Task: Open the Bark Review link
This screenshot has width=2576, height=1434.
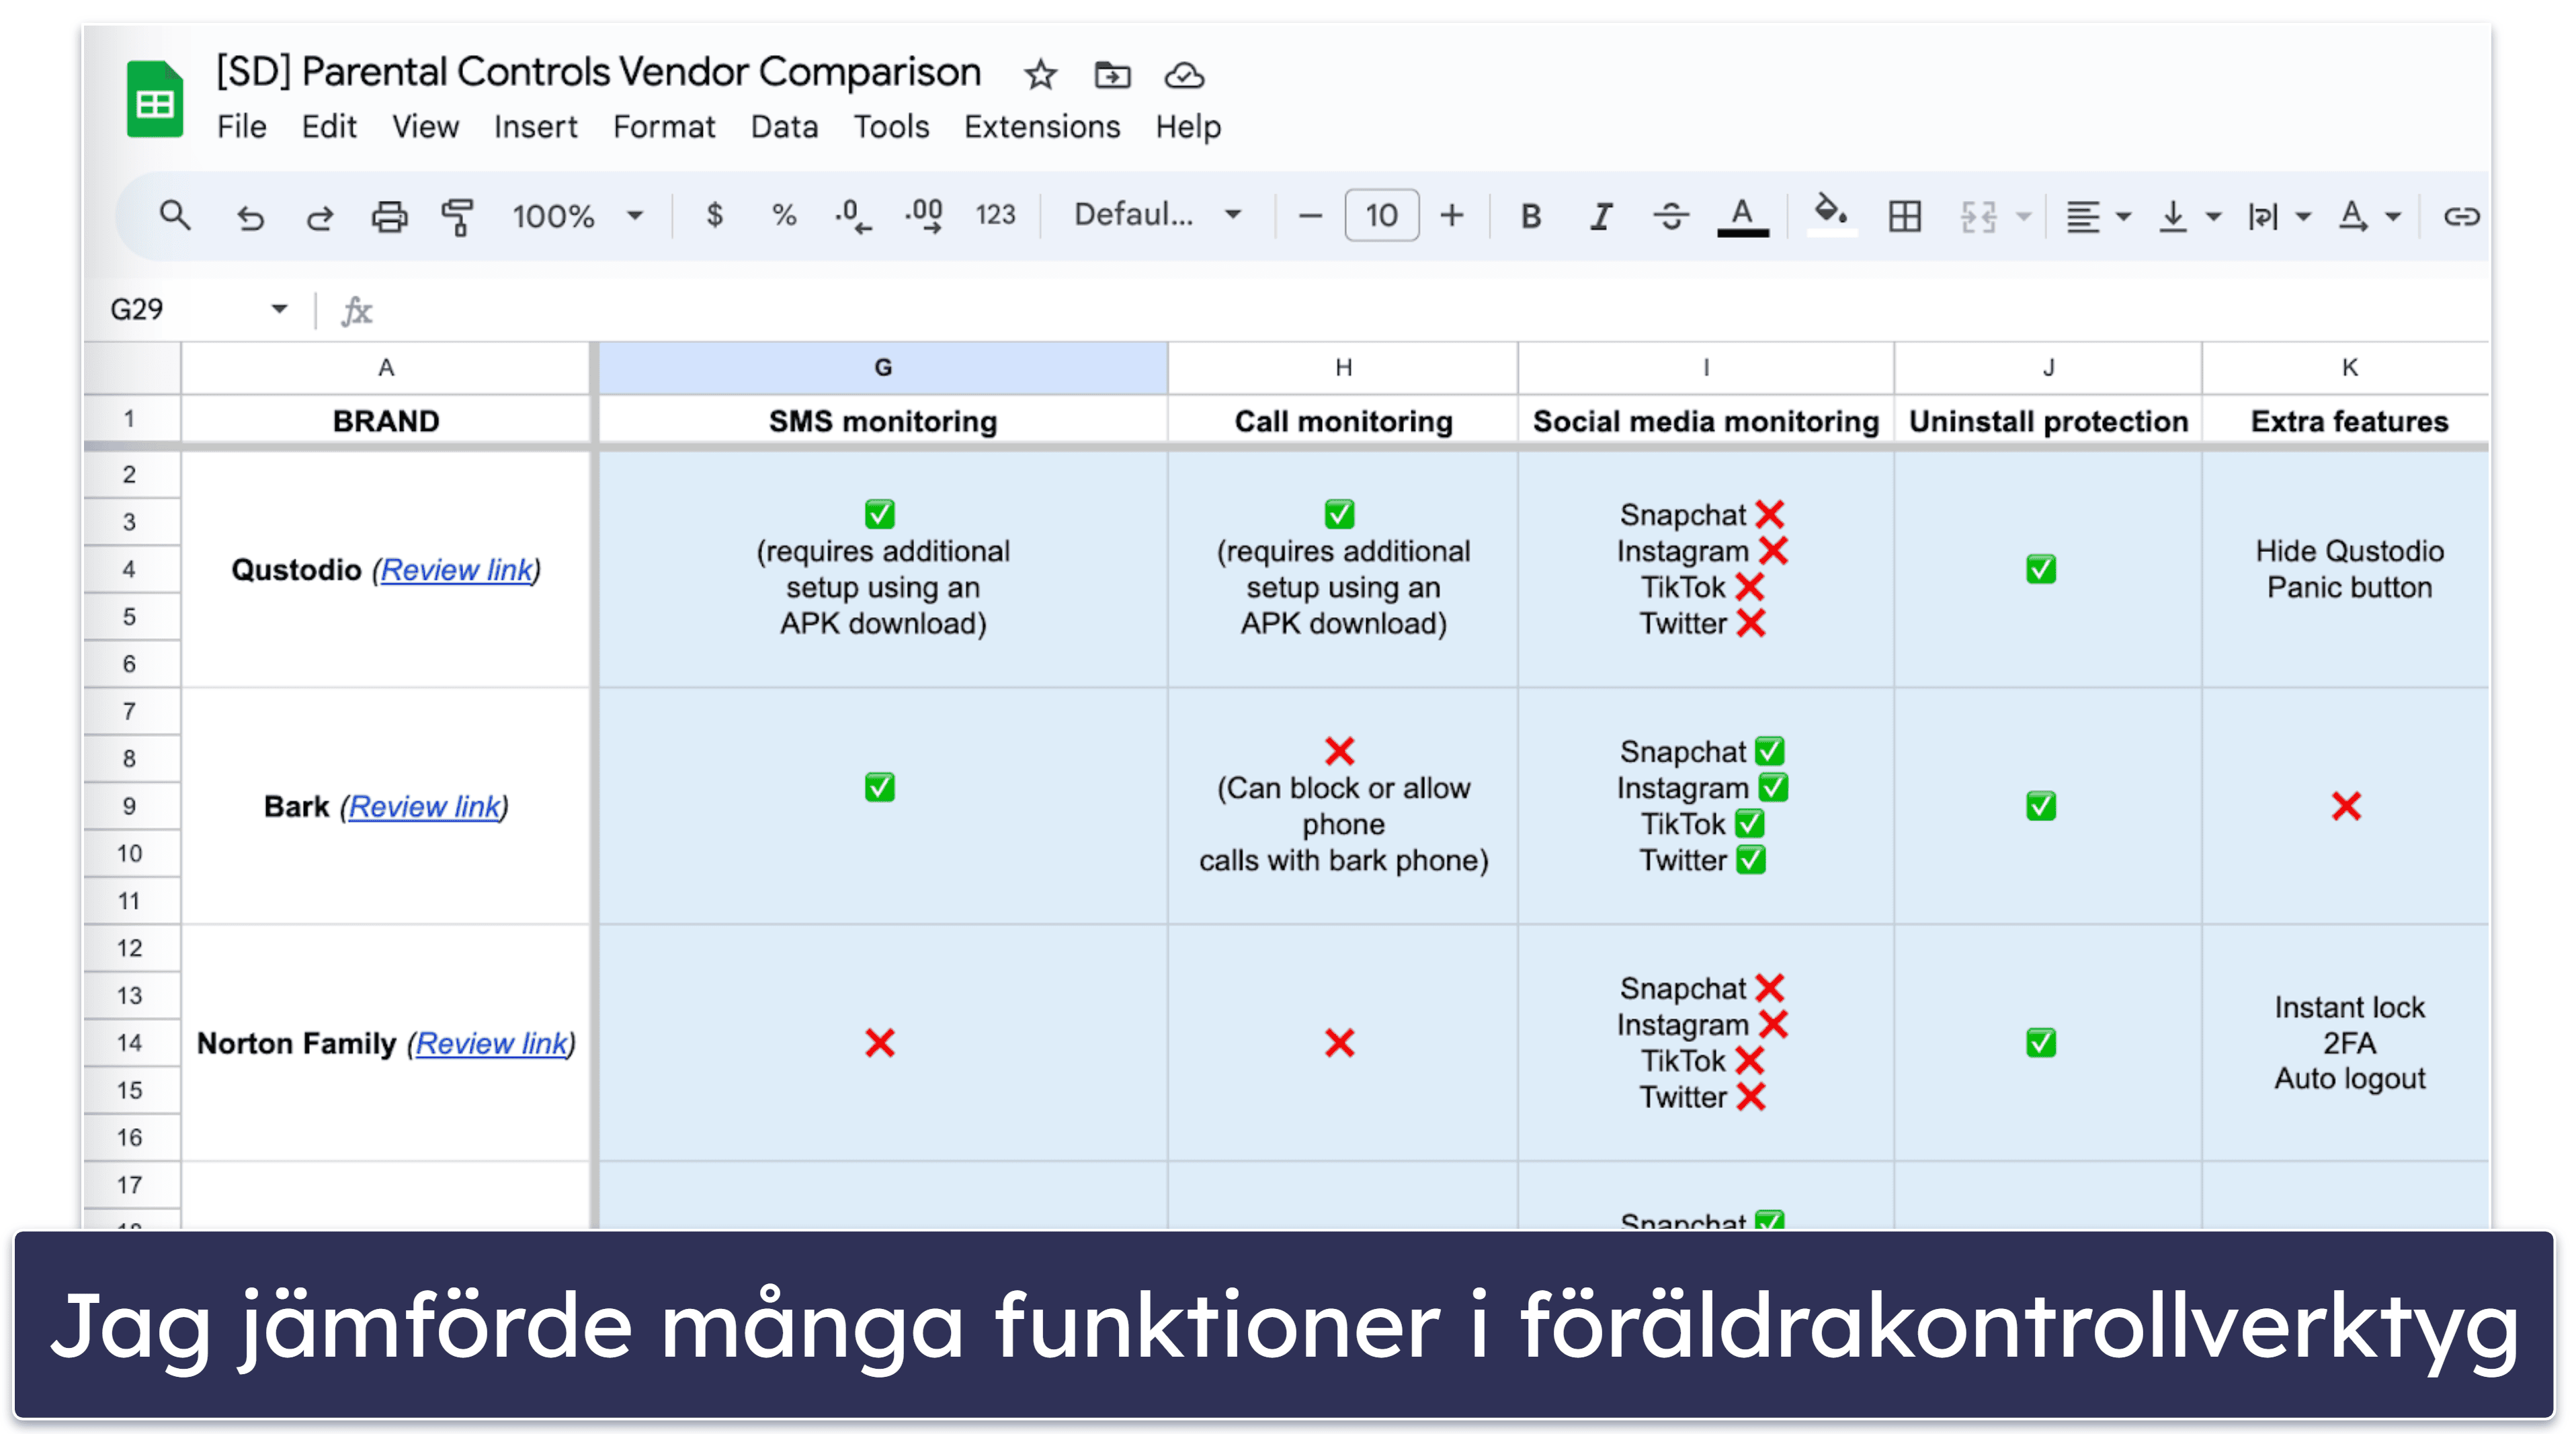Action: point(425,807)
